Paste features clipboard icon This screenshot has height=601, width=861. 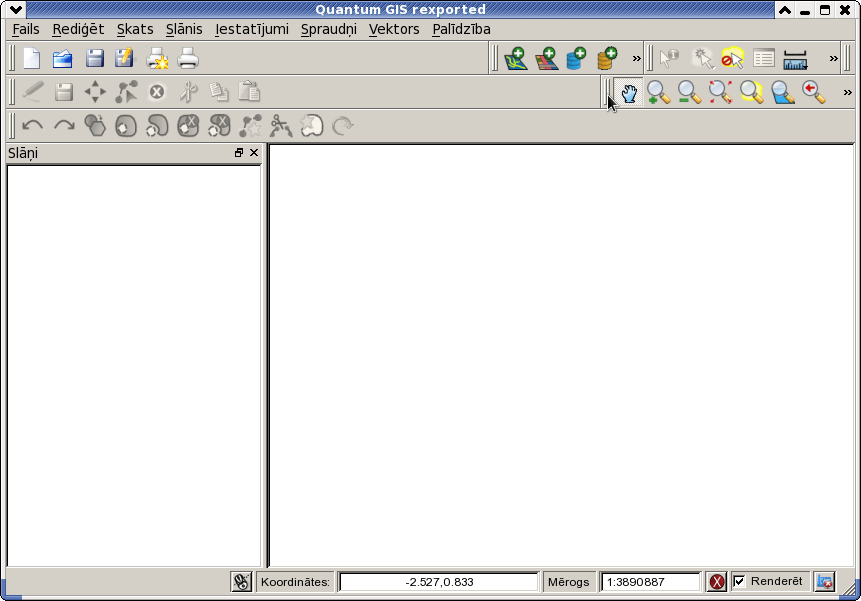pyautogui.click(x=249, y=91)
